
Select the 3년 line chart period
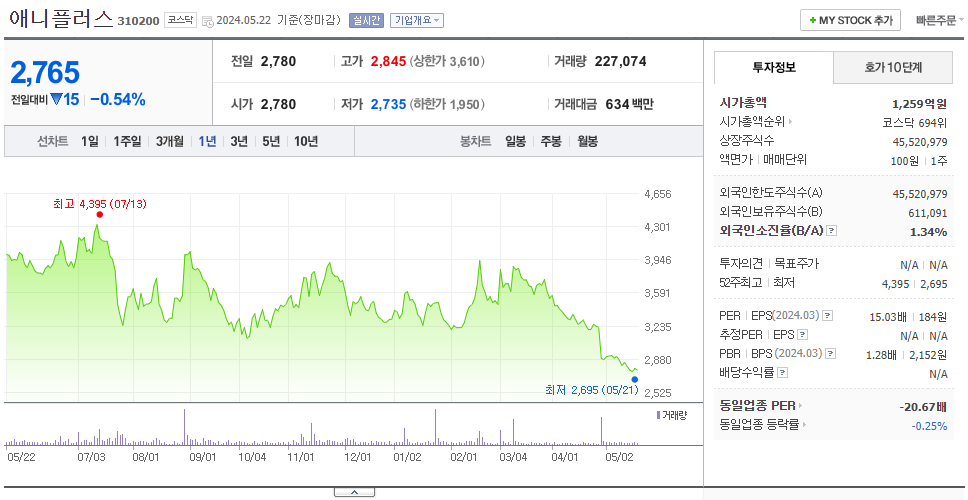tap(239, 141)
